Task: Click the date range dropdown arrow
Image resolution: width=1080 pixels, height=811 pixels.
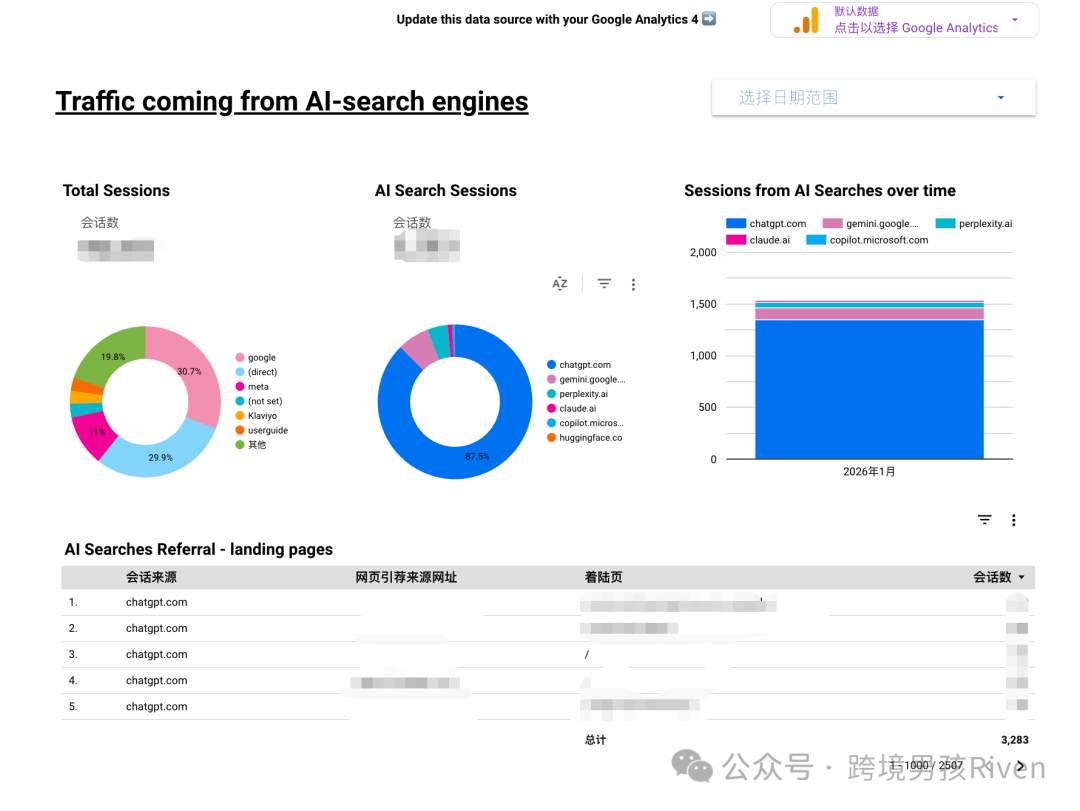Action: (1001, 98)
